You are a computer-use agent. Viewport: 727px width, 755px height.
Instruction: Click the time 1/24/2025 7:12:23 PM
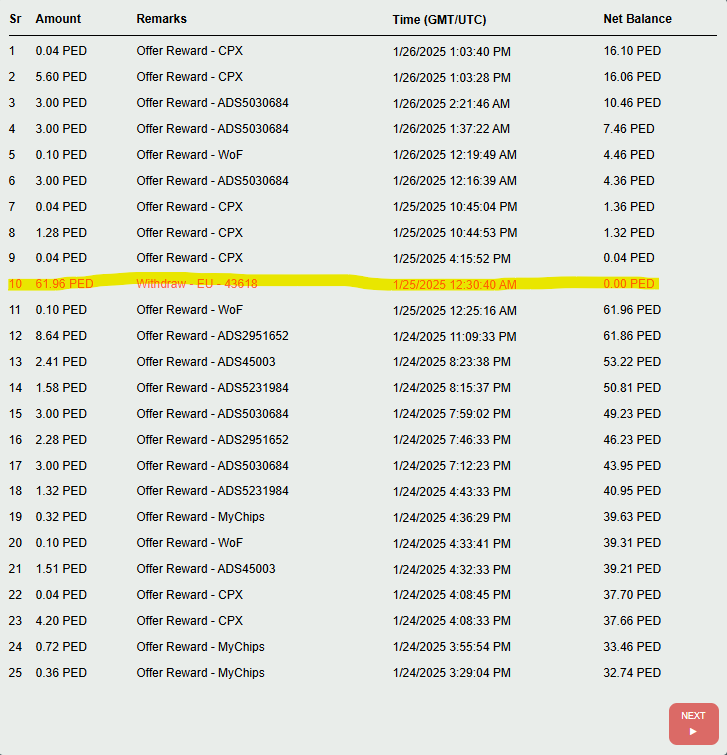(452, 466)
